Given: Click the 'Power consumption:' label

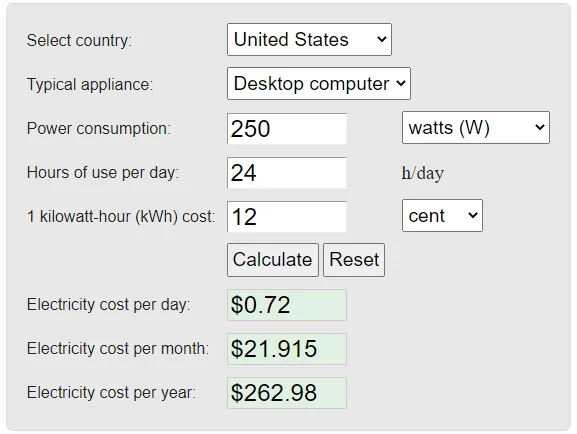Looking at the screenshot, I should pos(99,128).
